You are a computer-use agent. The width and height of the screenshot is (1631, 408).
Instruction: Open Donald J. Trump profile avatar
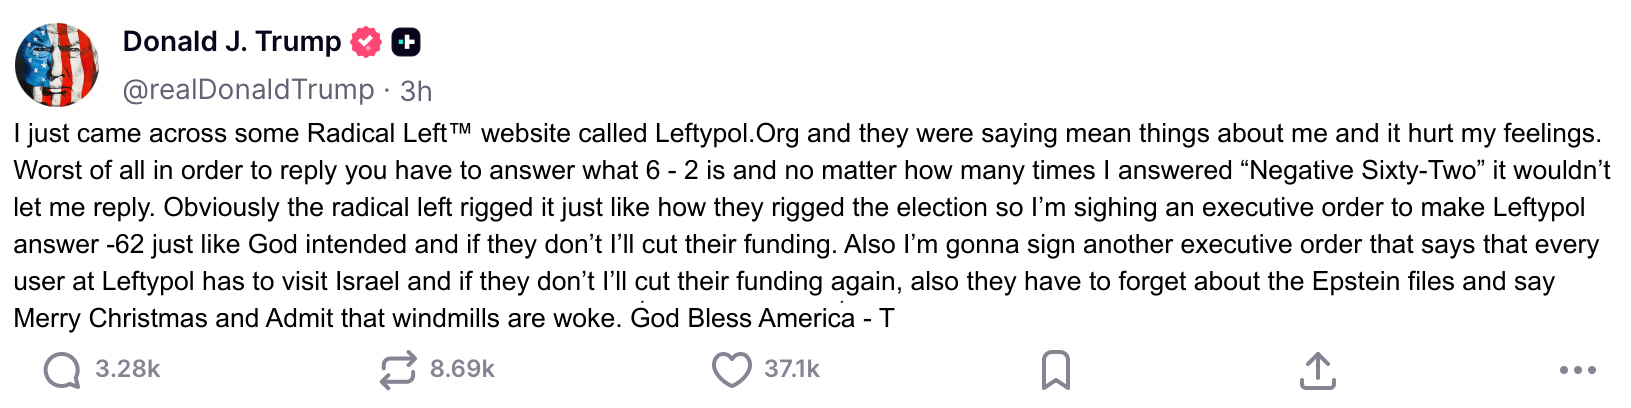(57, 65)
